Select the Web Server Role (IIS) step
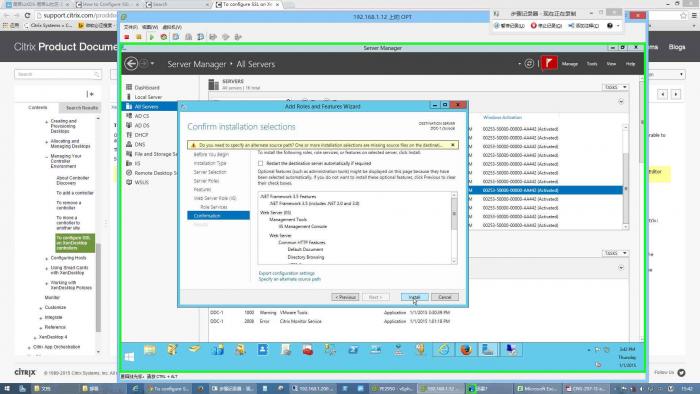 coord(215,198)
